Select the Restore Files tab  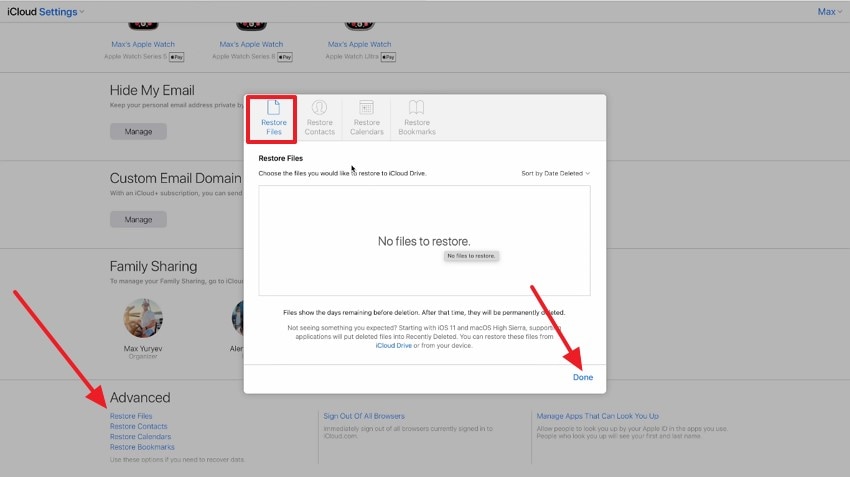[273, 118]
